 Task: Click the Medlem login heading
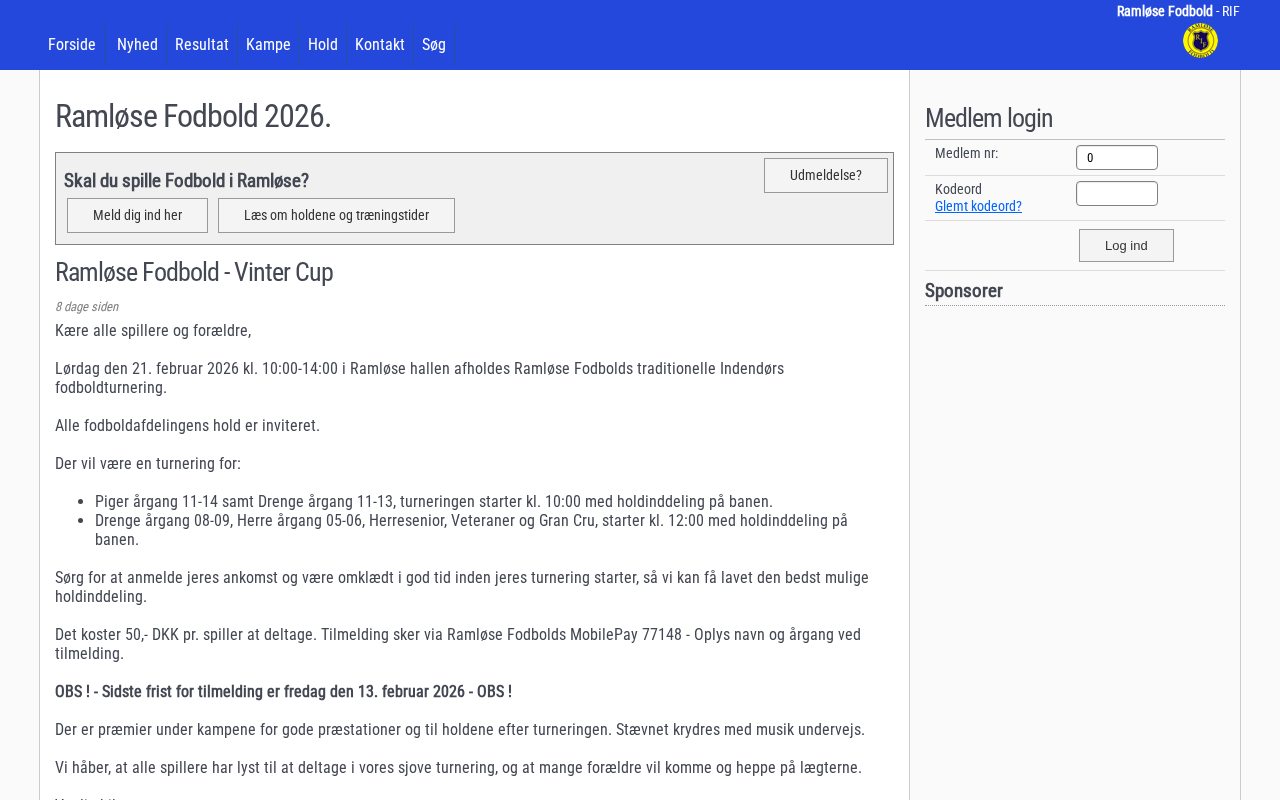tap(988, 118)
